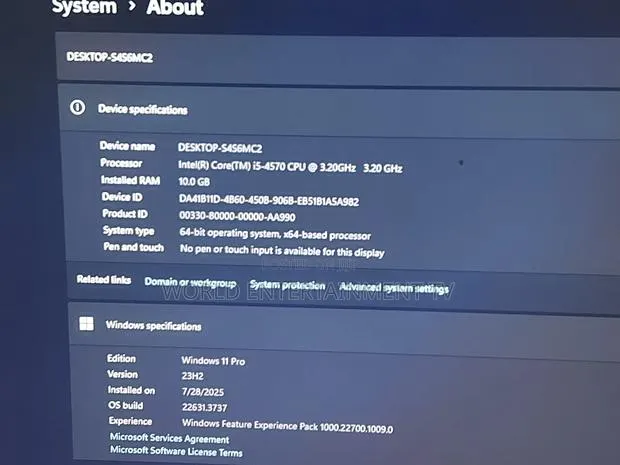The width and height of the screenshot is (620, 465).
Task: Click the OS build value 22631.3737
Action: [204, 407]
